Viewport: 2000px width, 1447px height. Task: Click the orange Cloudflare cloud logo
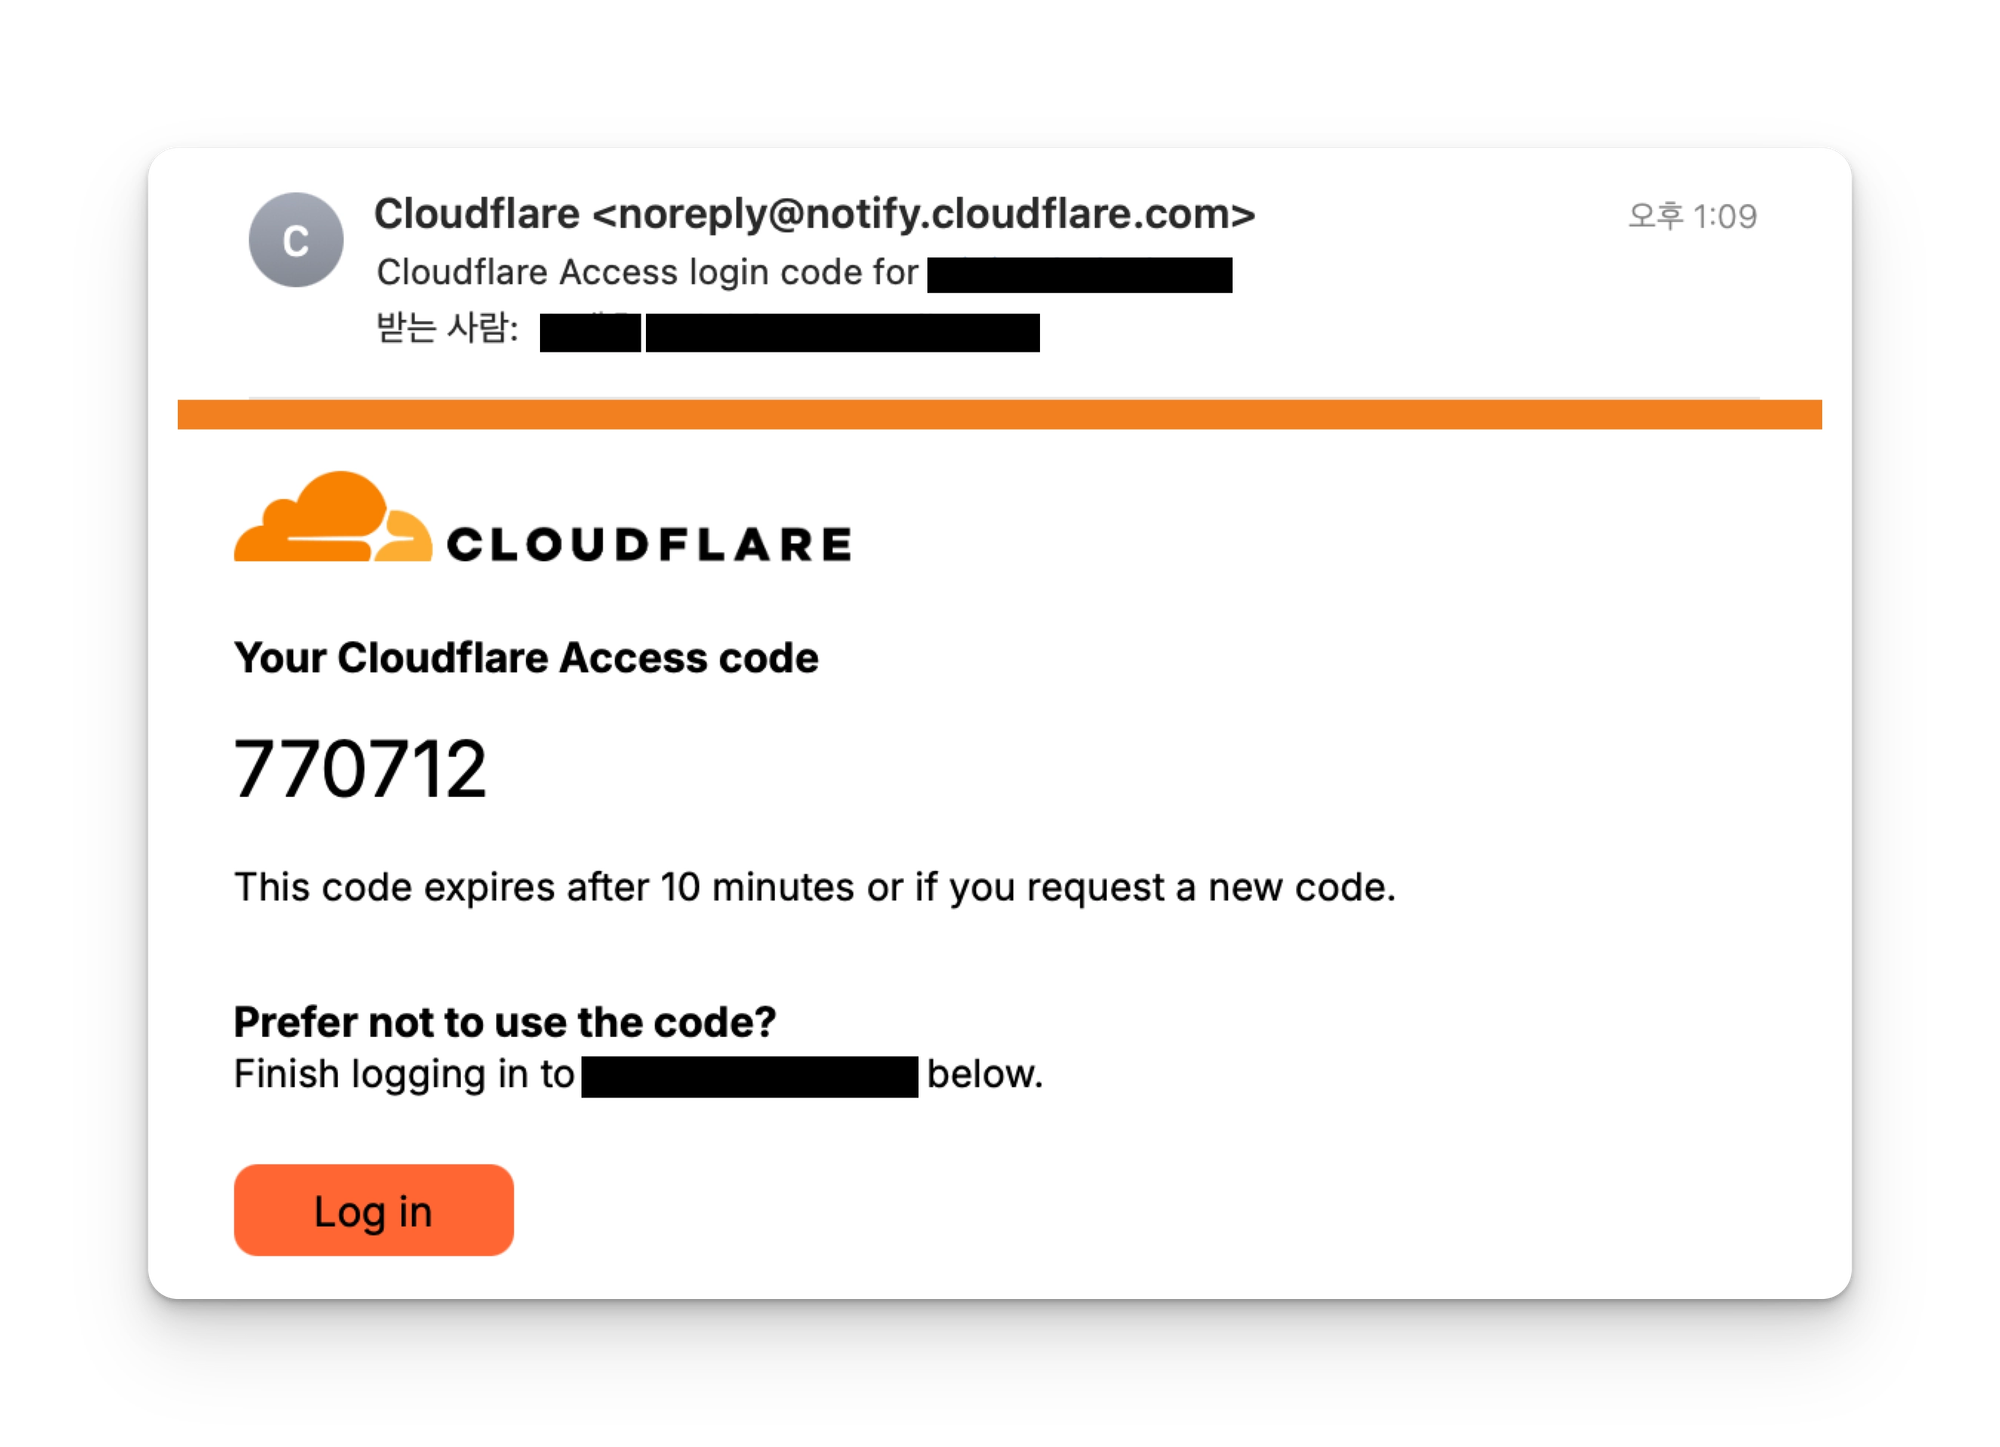[x=332, y=518]
